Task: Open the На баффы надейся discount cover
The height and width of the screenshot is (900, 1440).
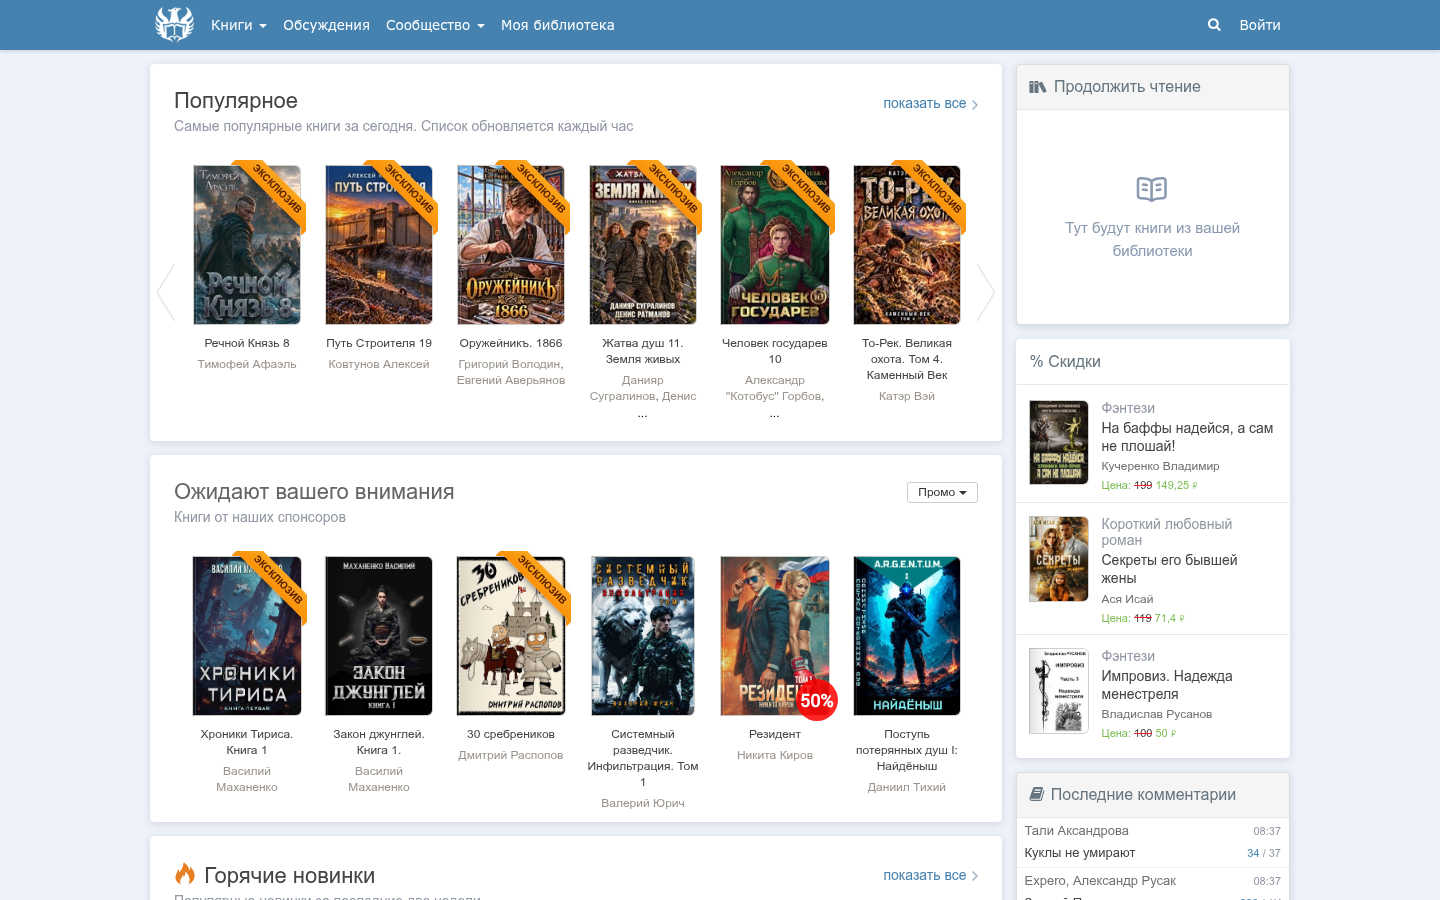Action: pyautogui.click(x=1059, y=442)
